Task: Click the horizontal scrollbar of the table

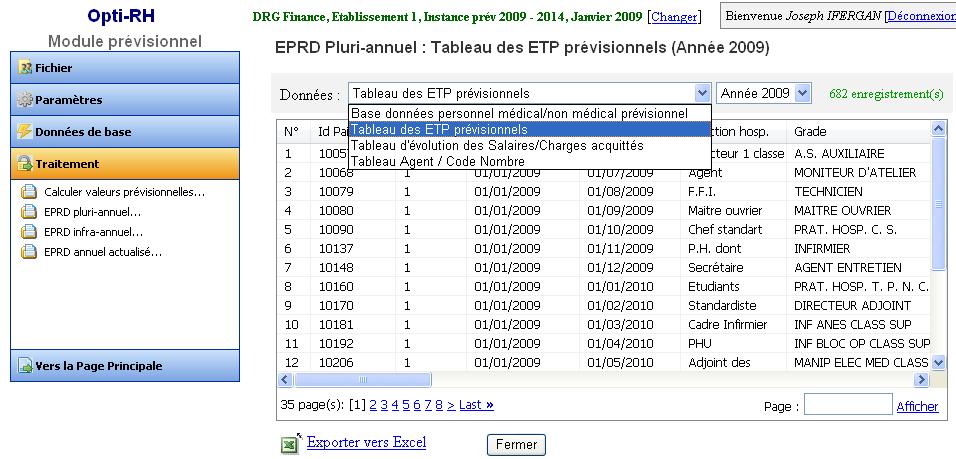Action: coord(600,380)
